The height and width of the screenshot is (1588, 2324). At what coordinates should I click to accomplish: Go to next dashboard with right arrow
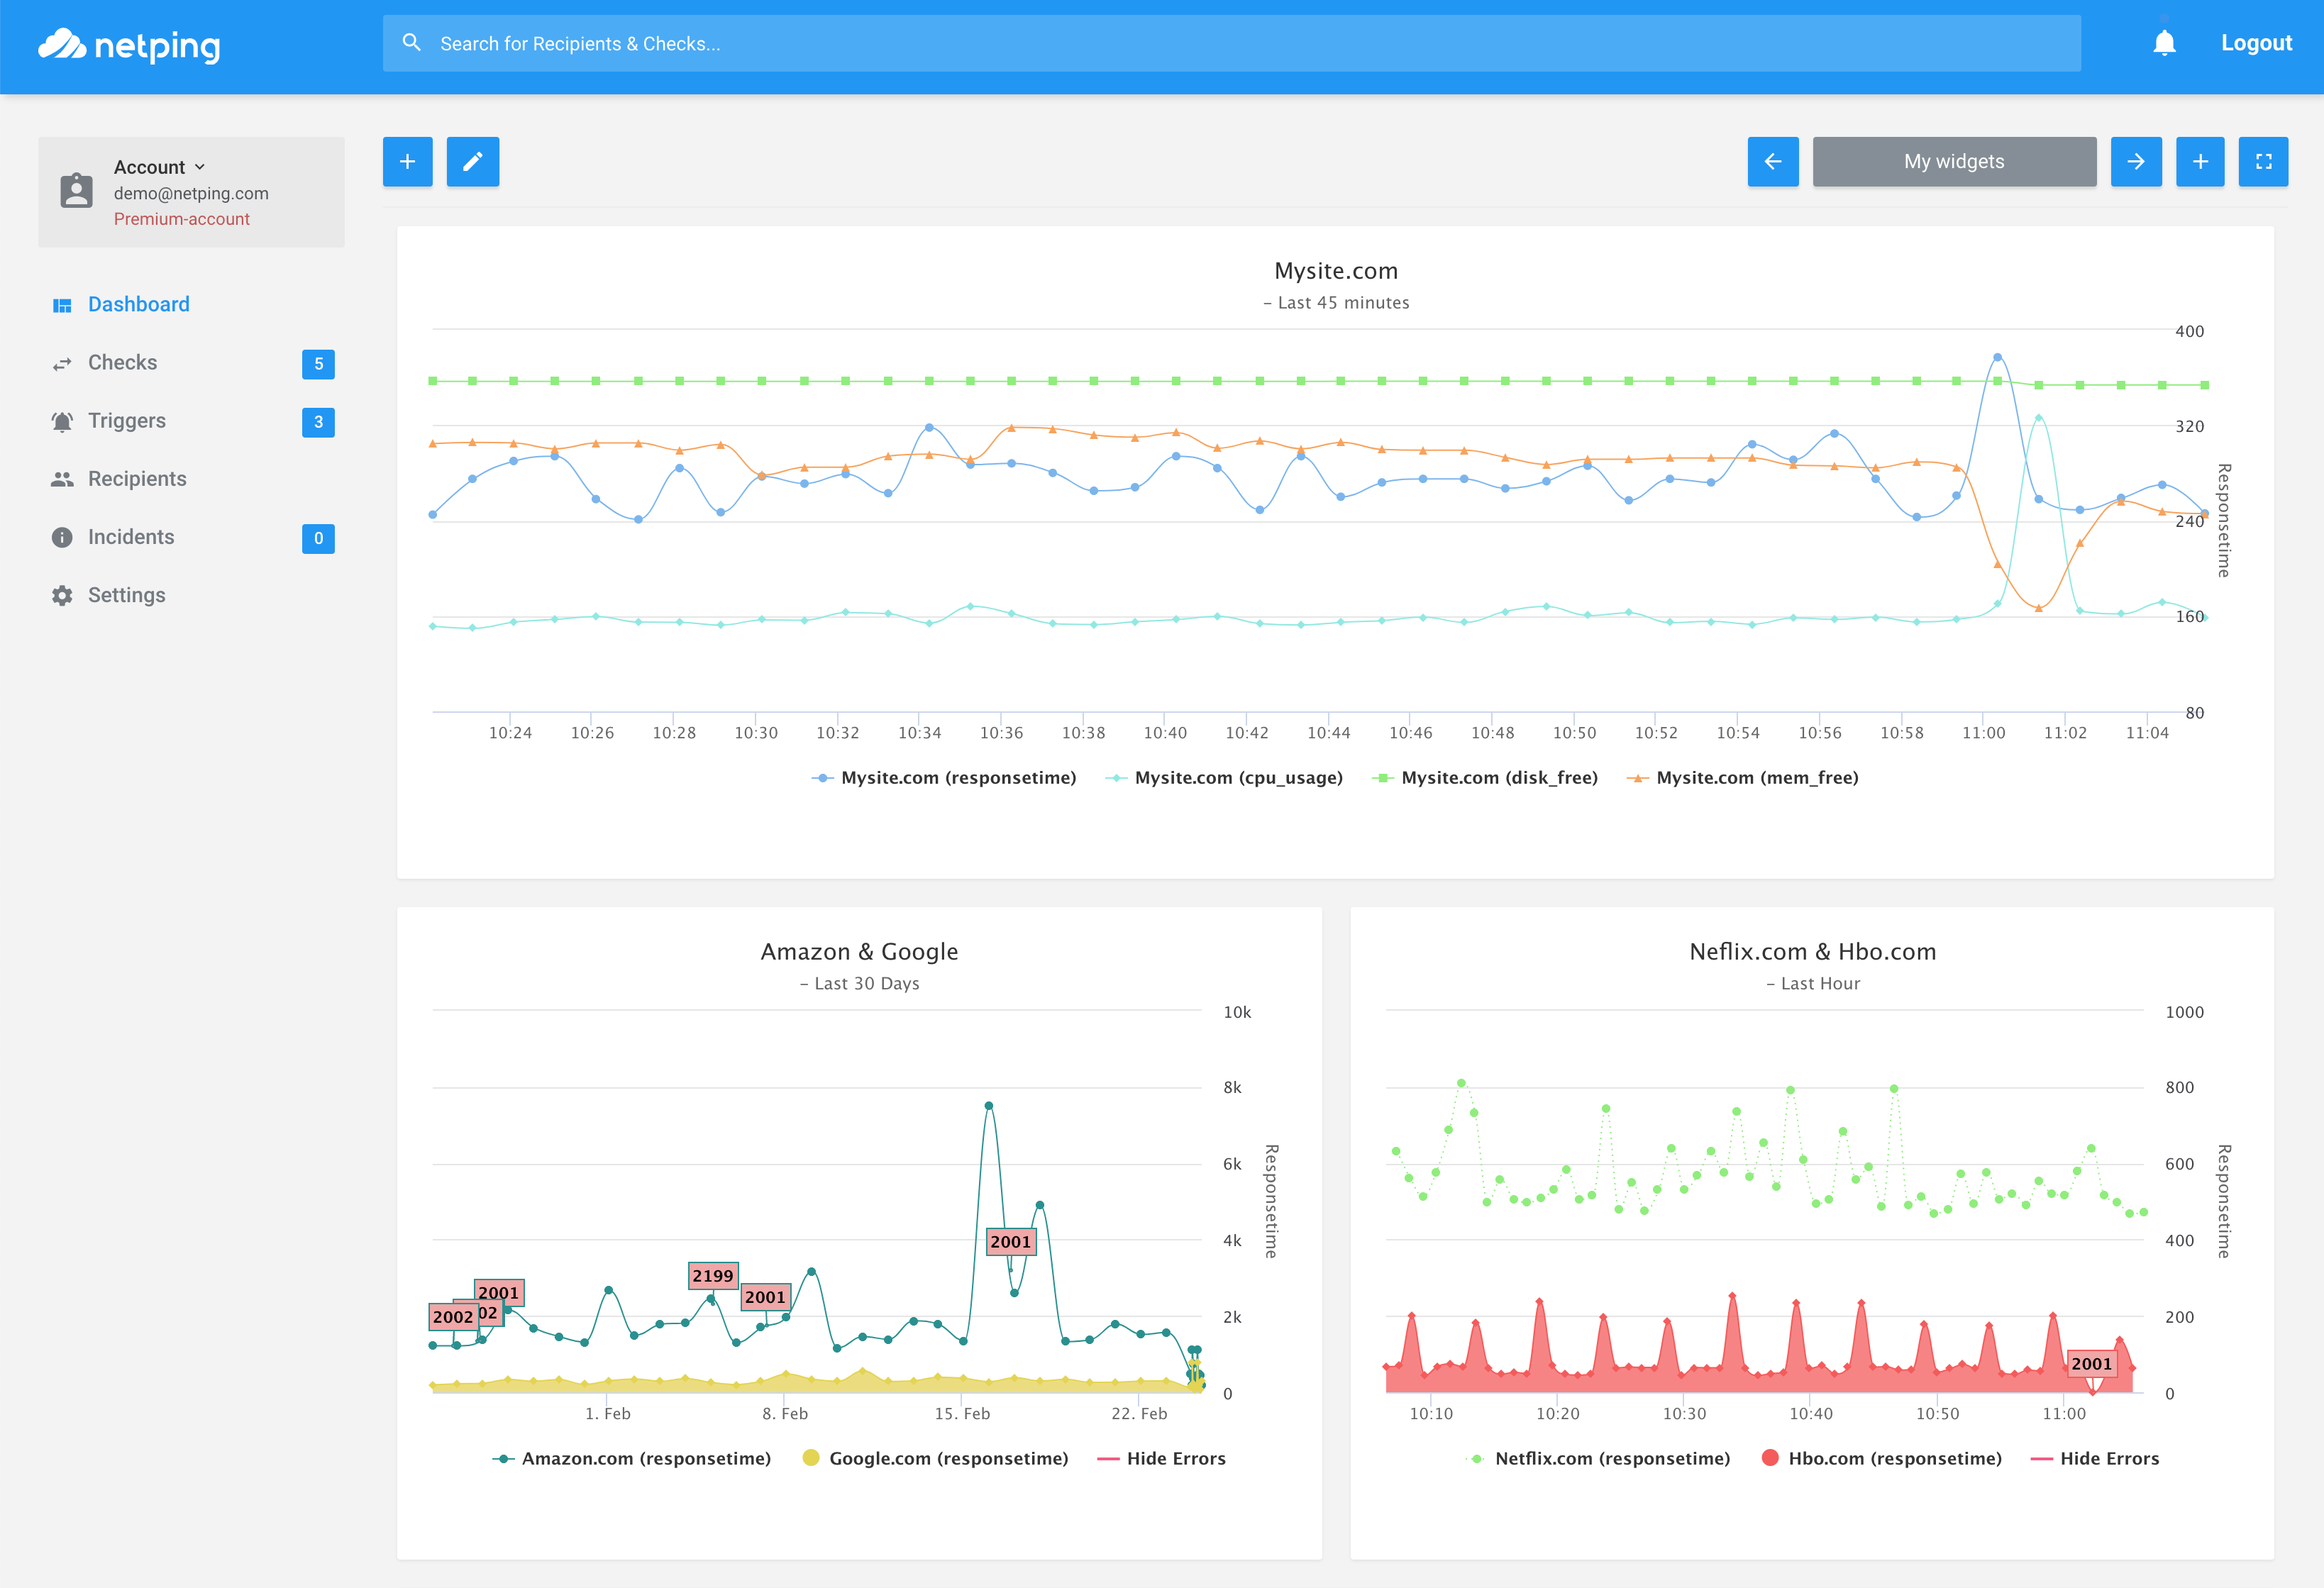click(2136, 162)
